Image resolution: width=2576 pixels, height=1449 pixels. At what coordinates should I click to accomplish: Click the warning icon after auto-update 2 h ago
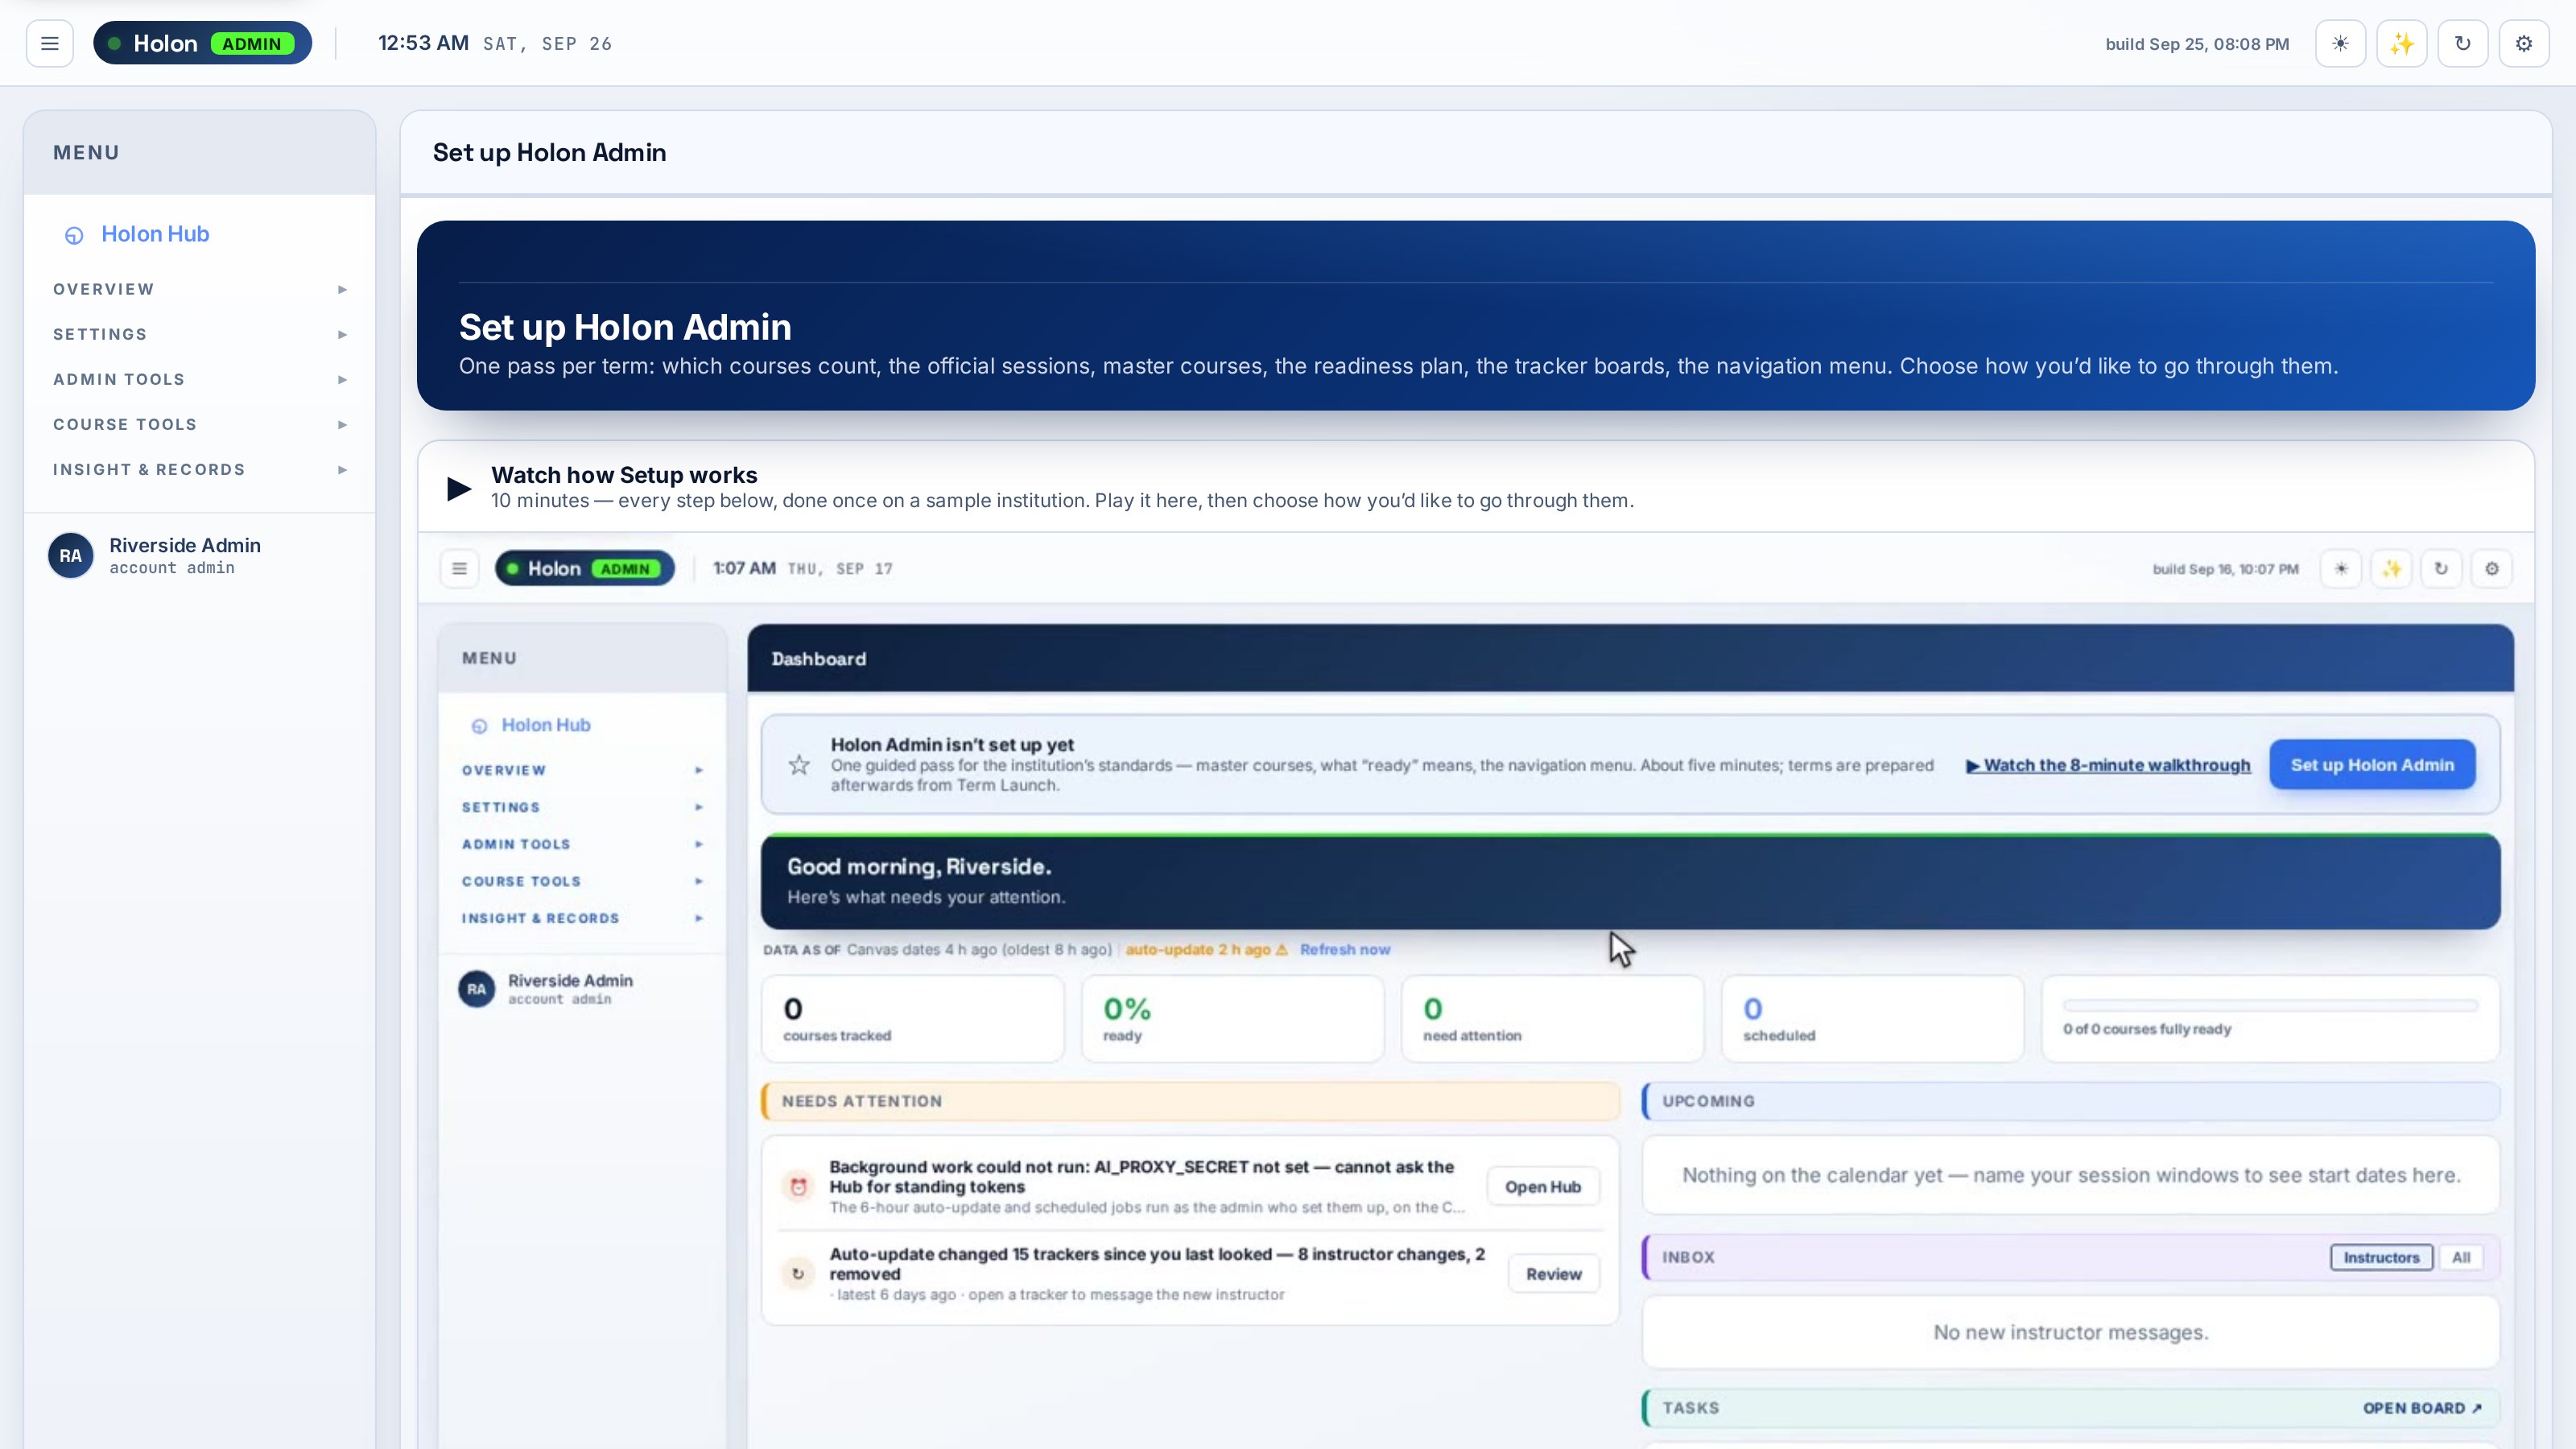tap(1281, 949)
